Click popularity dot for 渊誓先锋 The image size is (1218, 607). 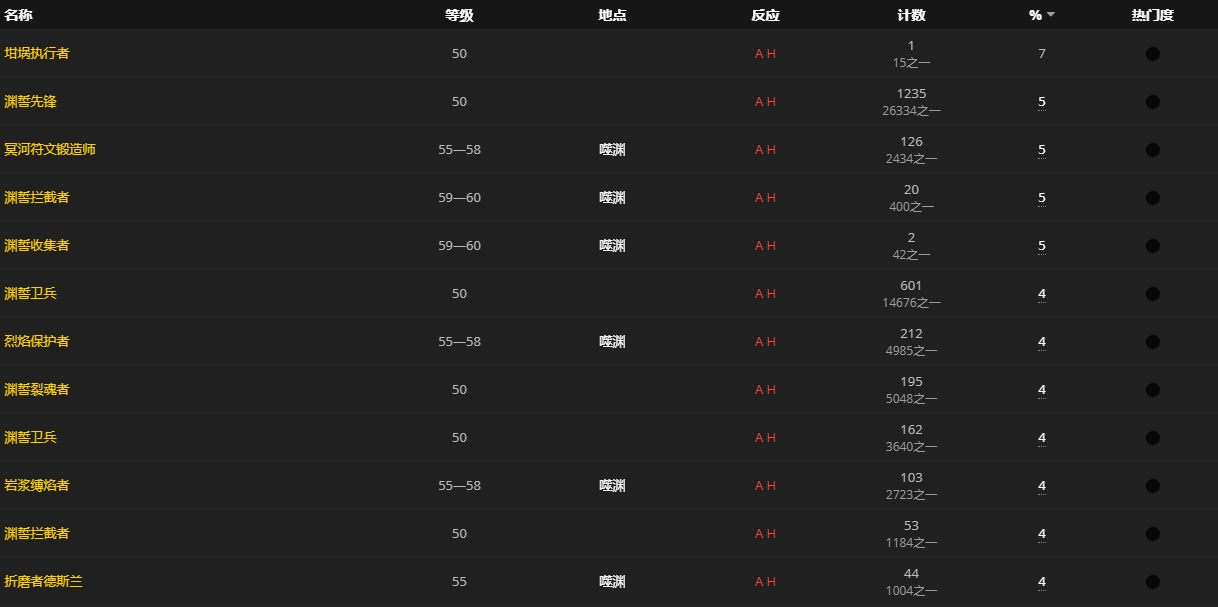[x=1153, y=102]
